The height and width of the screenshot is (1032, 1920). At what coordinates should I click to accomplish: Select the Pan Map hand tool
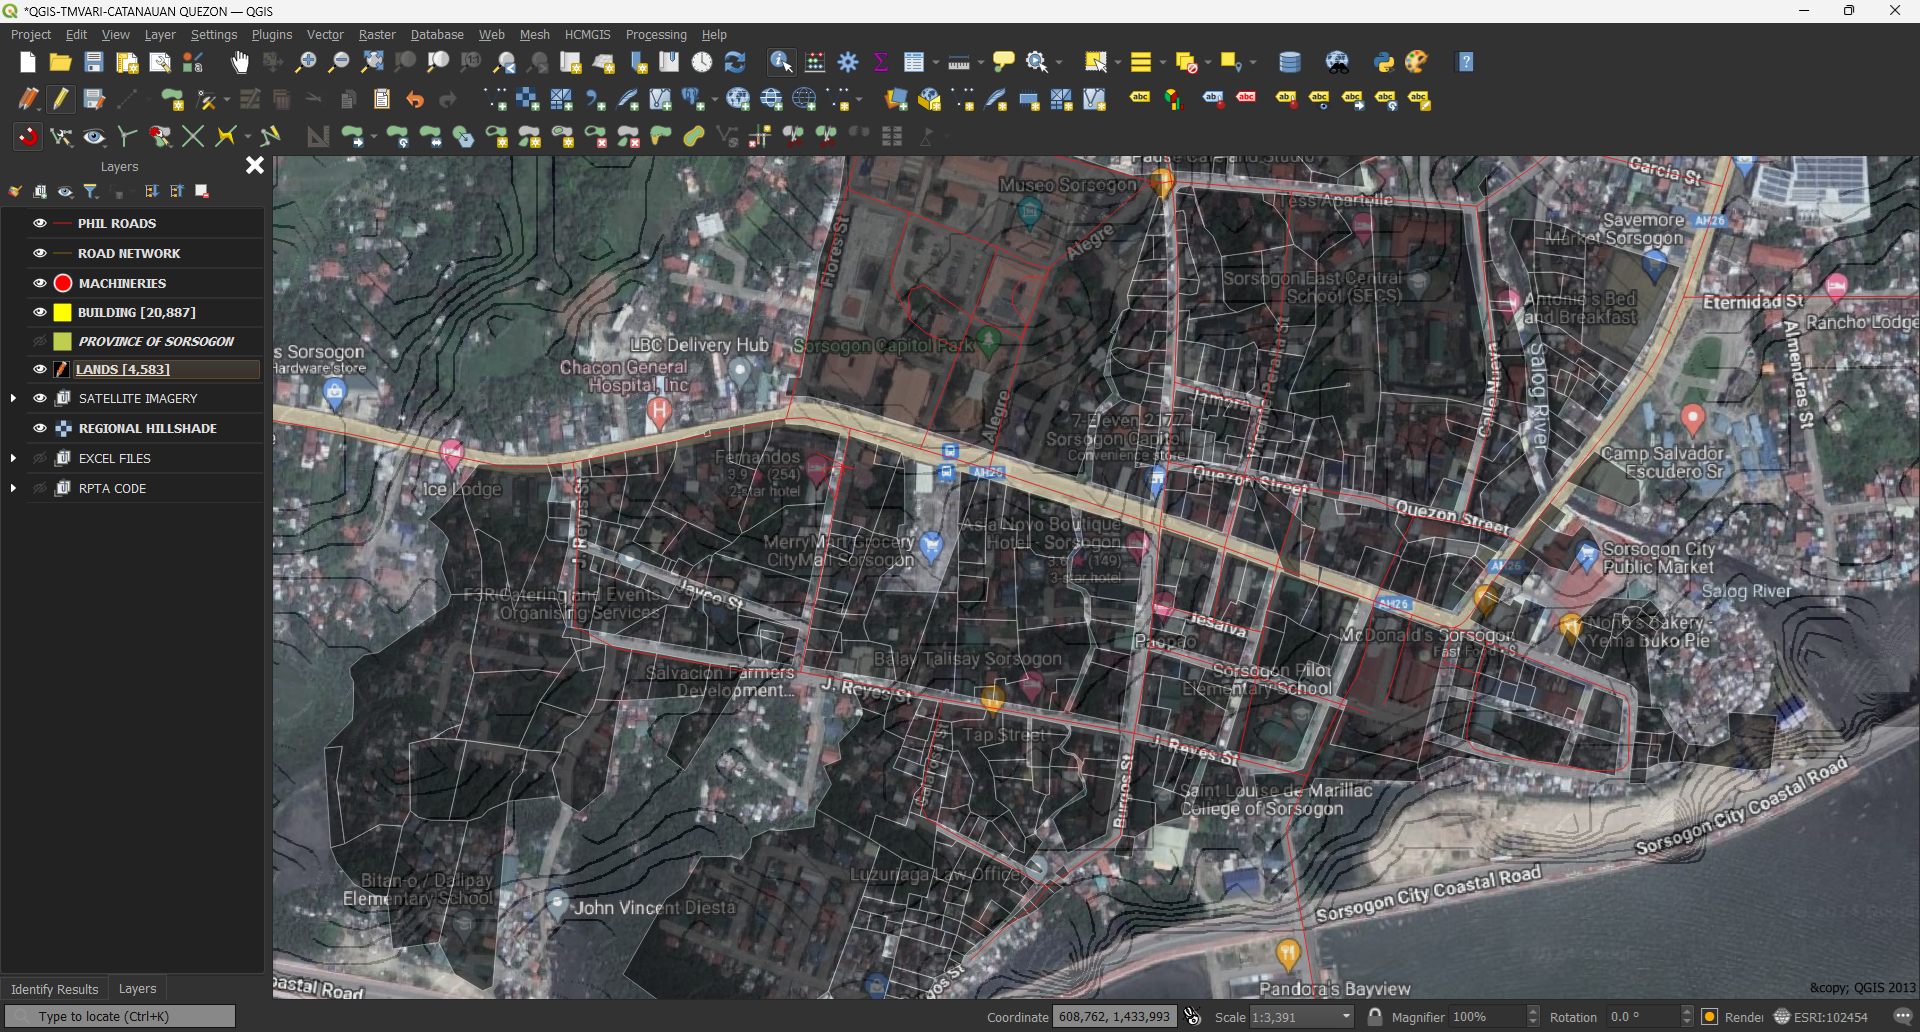click(239, 61)
